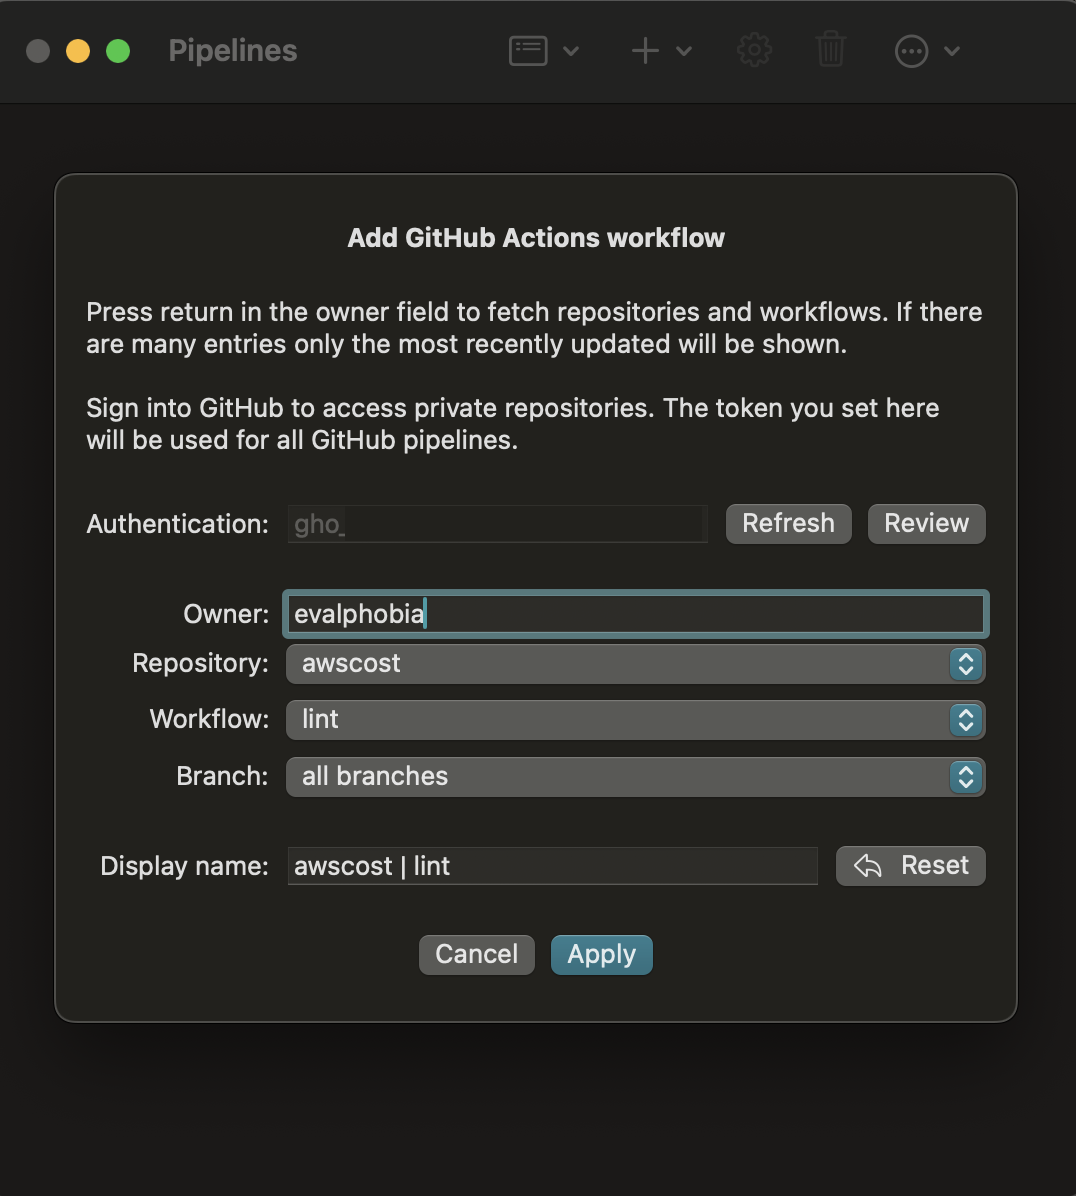Apply the GitHub Actions workflow settings
This screenshot has height=1196, width=1076.
point(602,955)
